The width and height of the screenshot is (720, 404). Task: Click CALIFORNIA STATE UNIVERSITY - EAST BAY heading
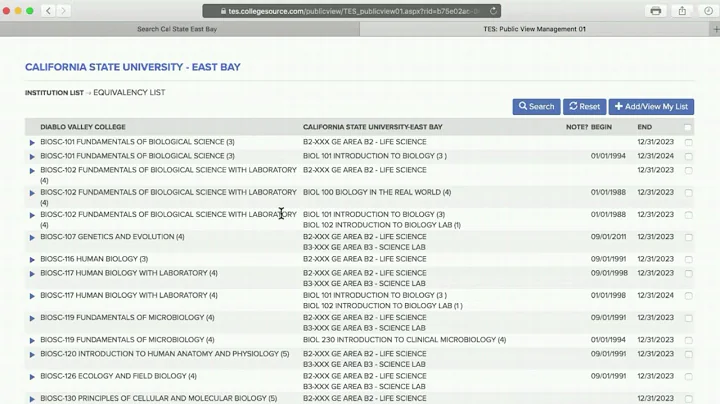pos(133,67)
